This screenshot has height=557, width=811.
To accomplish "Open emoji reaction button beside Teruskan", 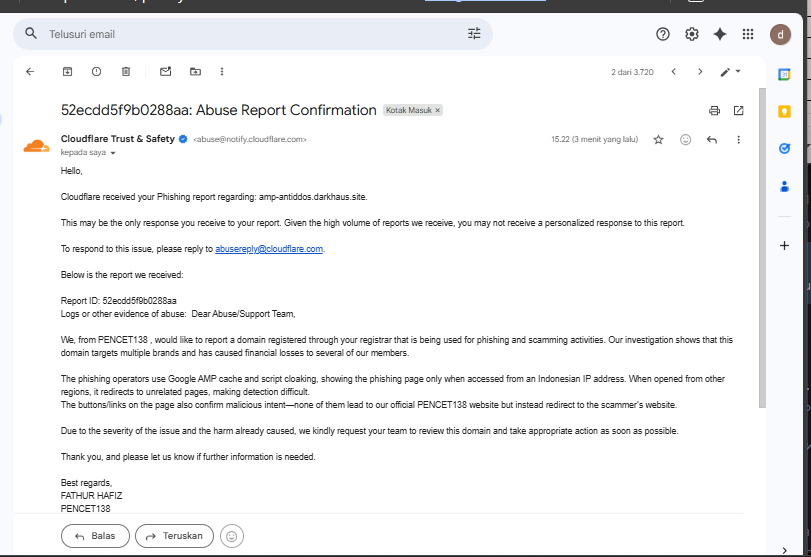I will point(232,536).
